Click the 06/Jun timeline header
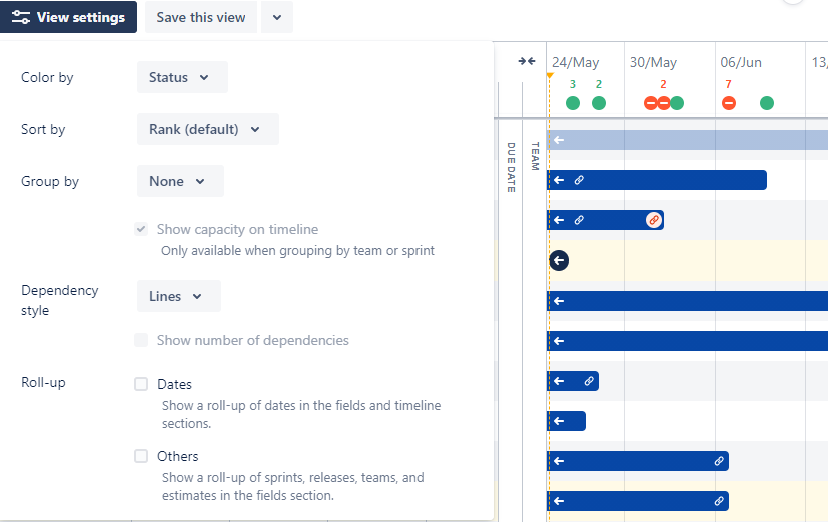This screenshot has height=522, width=828. pyautogui.click(x=741, y=62)
